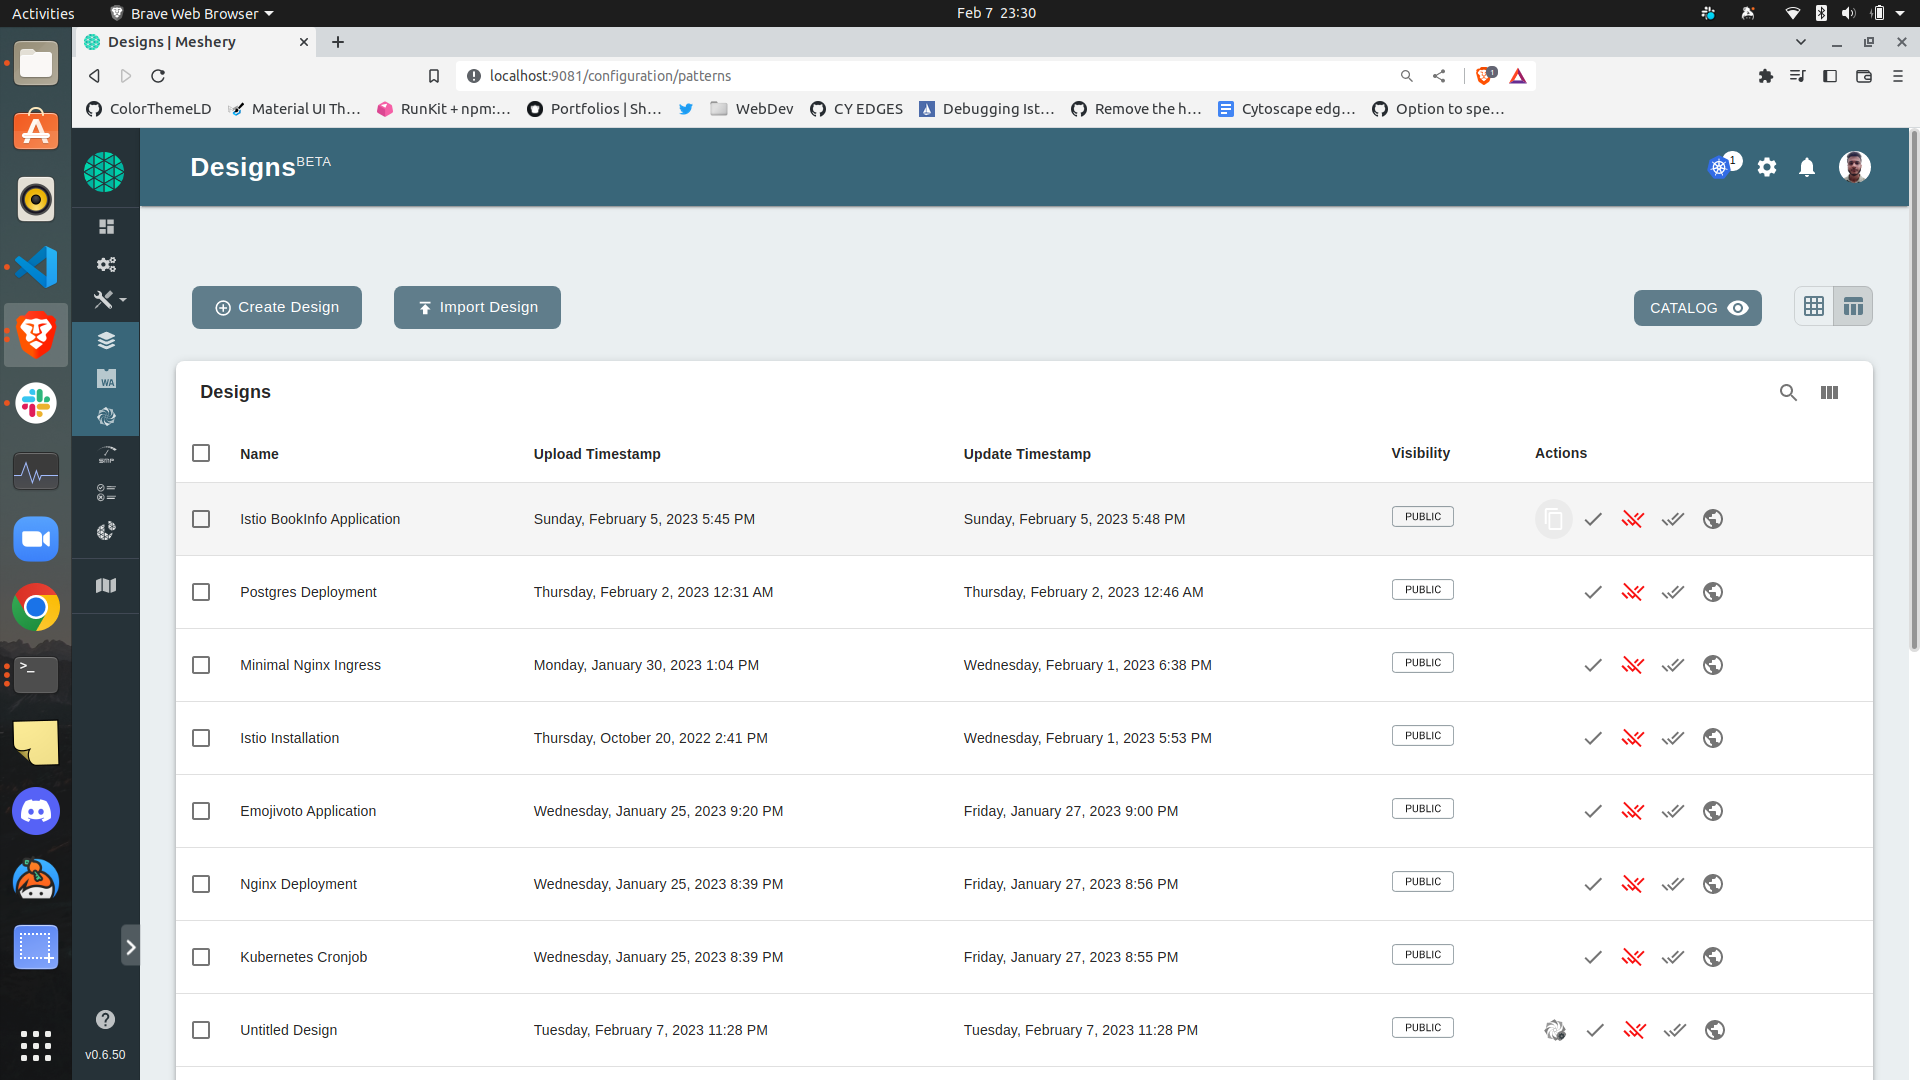Expand the collapsed sidebar with chevron
Viewport: 1920px width, 1080px height.
(x=130, y=946)
